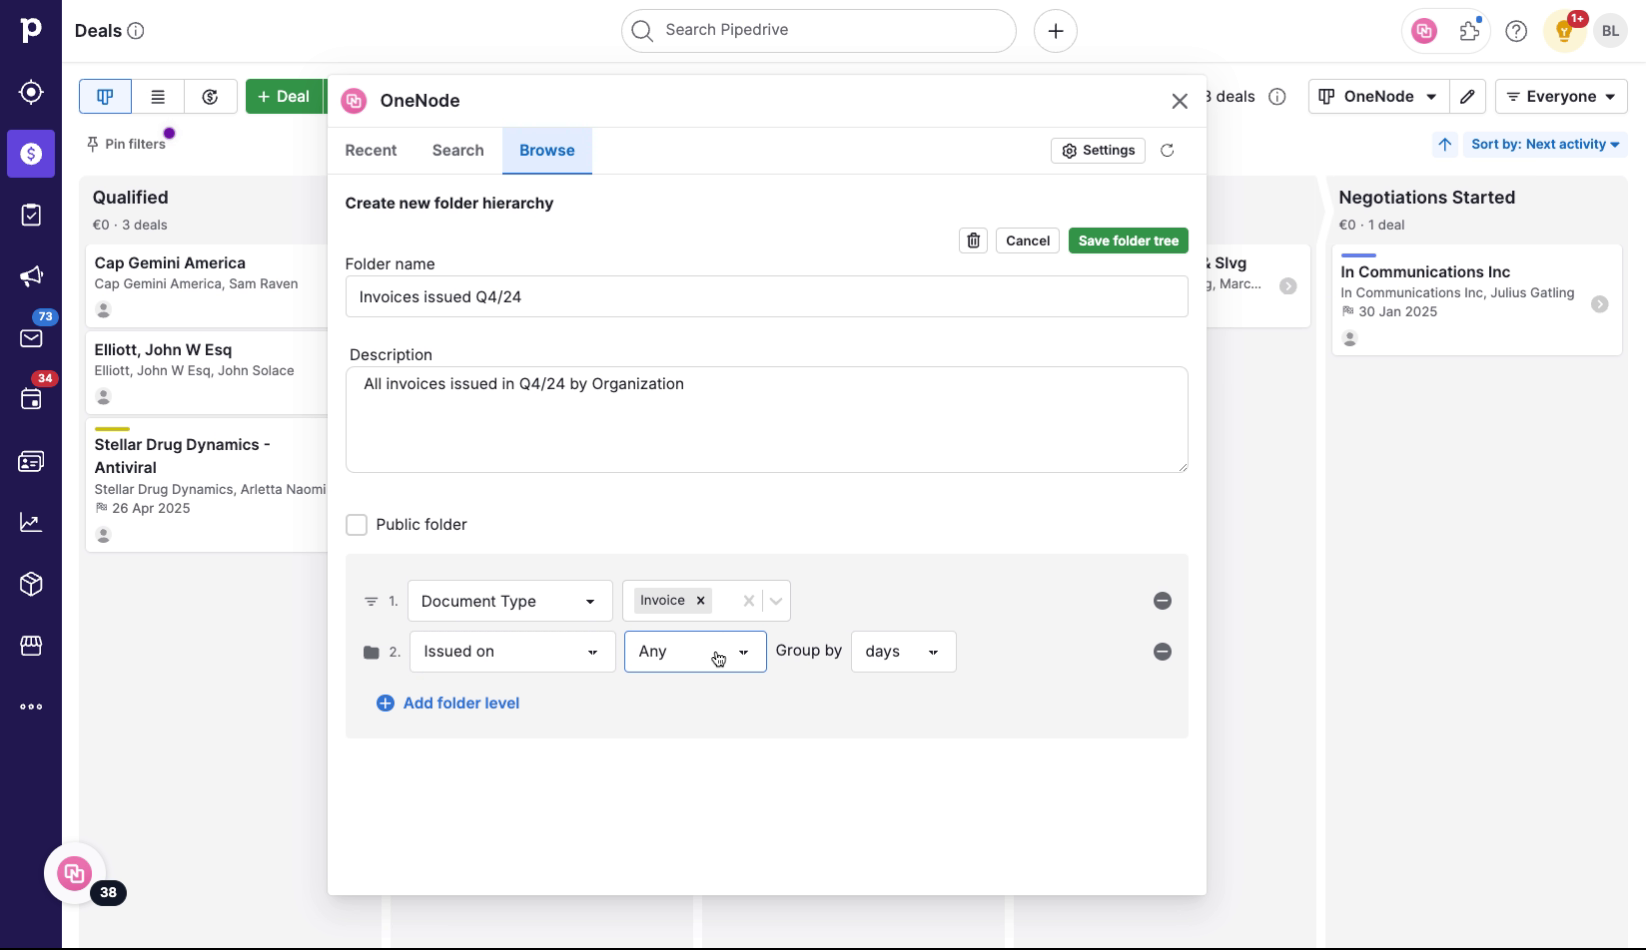Toggle the Public folder checkbox
Viewport: 1646px width, 950px height.
pos(356,525)
